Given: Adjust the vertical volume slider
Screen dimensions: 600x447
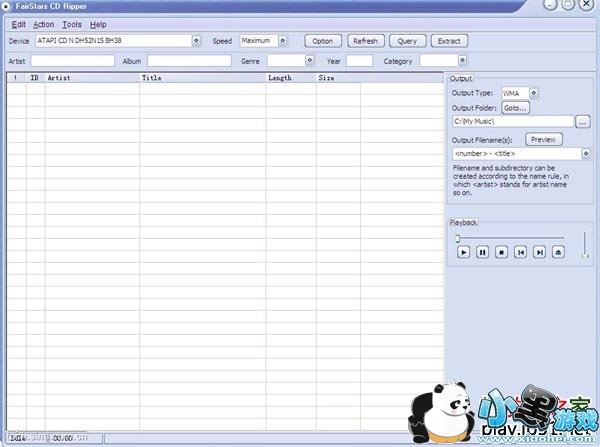Looking at the screenshot, I should point(585,245).
